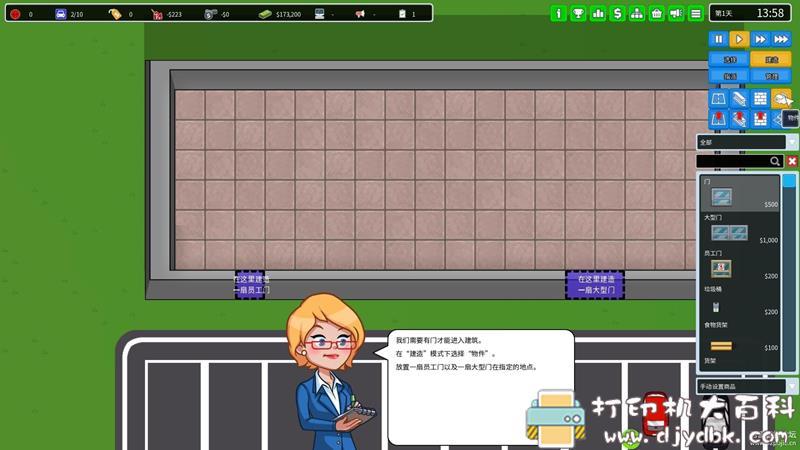Pause the game with the pause button
The height and width of the screenshot is (450, 800).
pyautogui.click(x=718, y=39)
